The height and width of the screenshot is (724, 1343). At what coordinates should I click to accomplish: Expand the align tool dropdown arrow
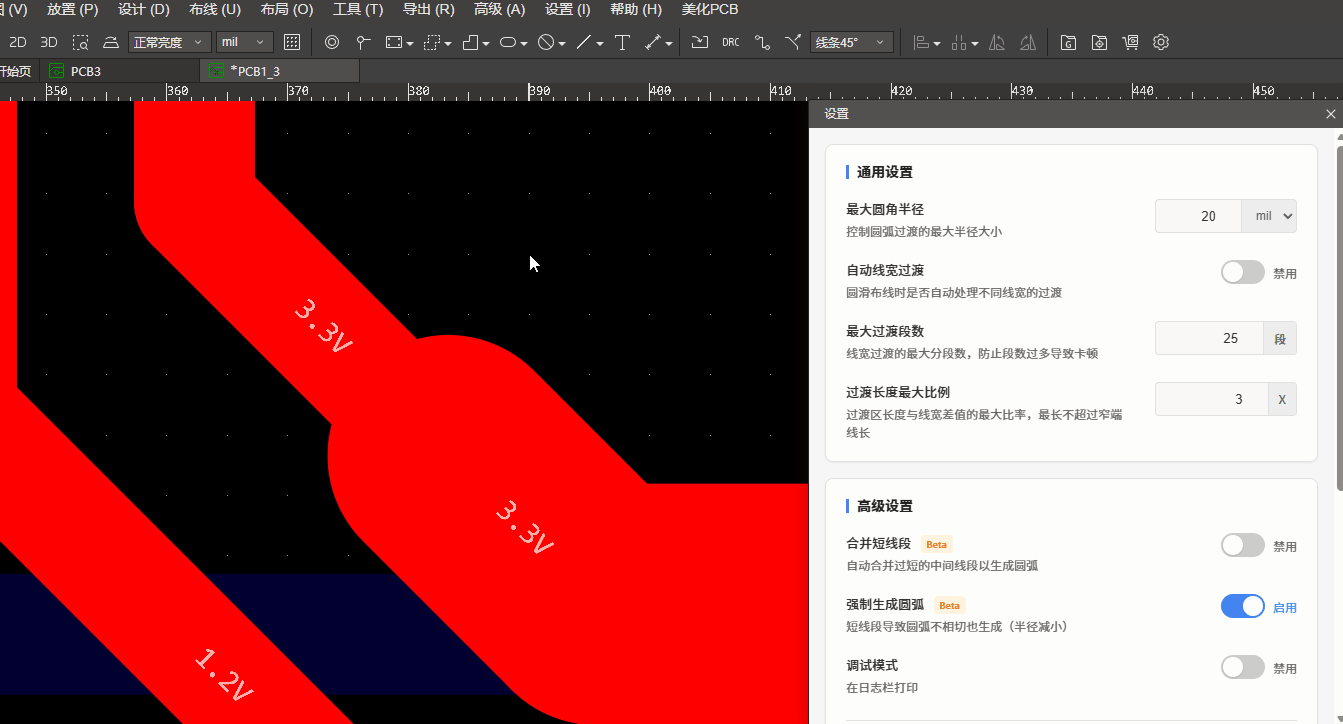pos(937,44)
